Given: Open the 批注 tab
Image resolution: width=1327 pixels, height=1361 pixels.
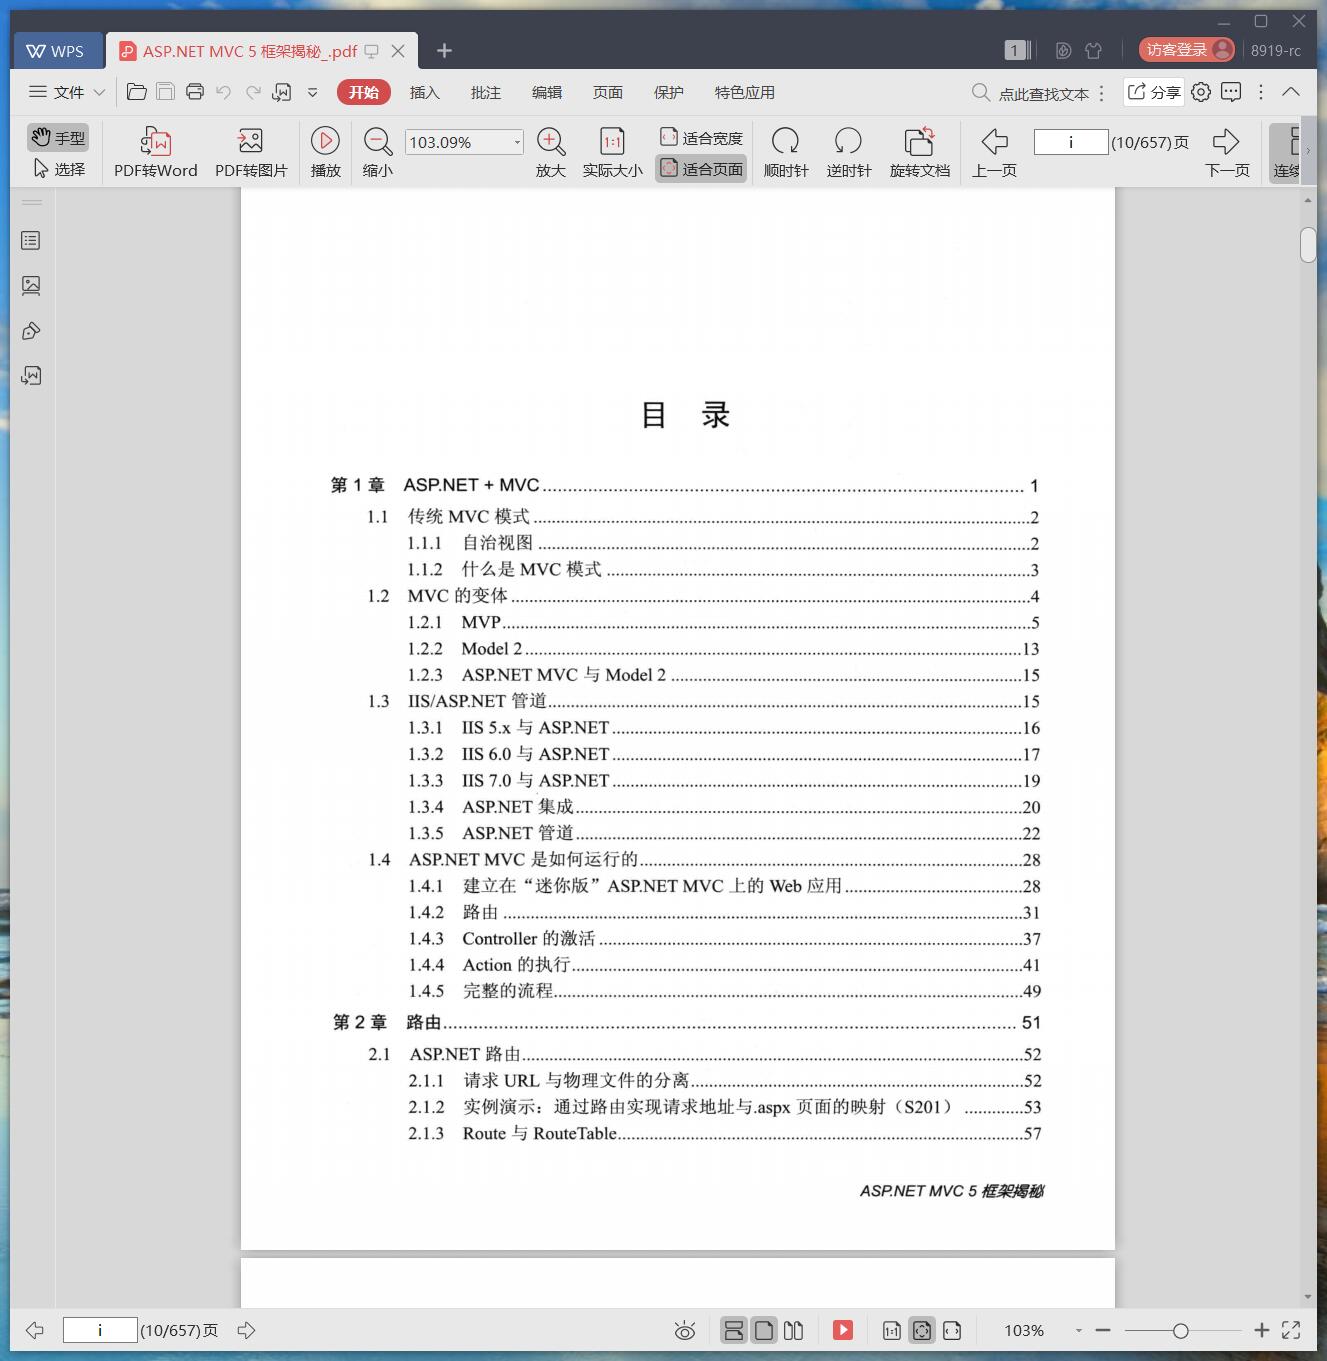Looking at the screenshot, I should (486, 92).
